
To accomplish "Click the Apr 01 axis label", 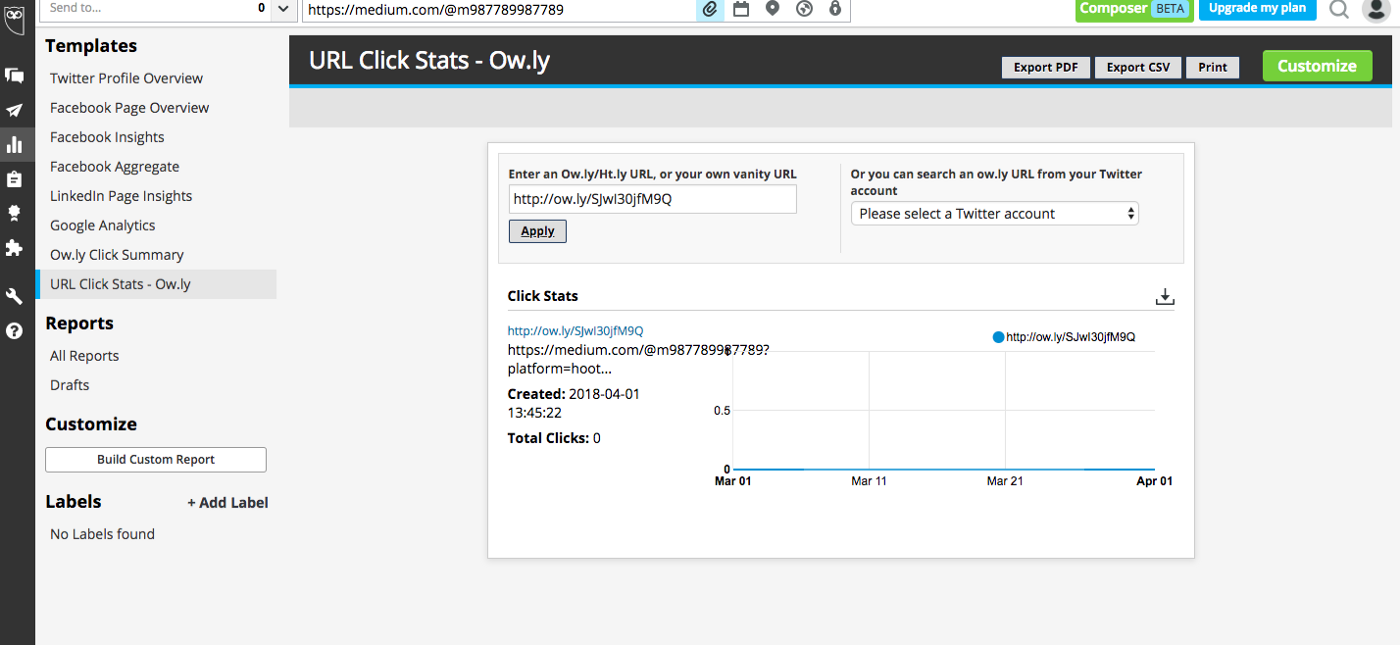I will point(1154,481).
